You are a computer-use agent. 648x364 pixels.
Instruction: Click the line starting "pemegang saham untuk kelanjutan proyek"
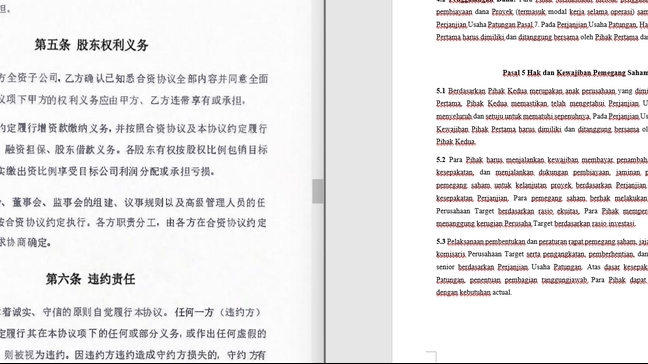coord(542,186)
